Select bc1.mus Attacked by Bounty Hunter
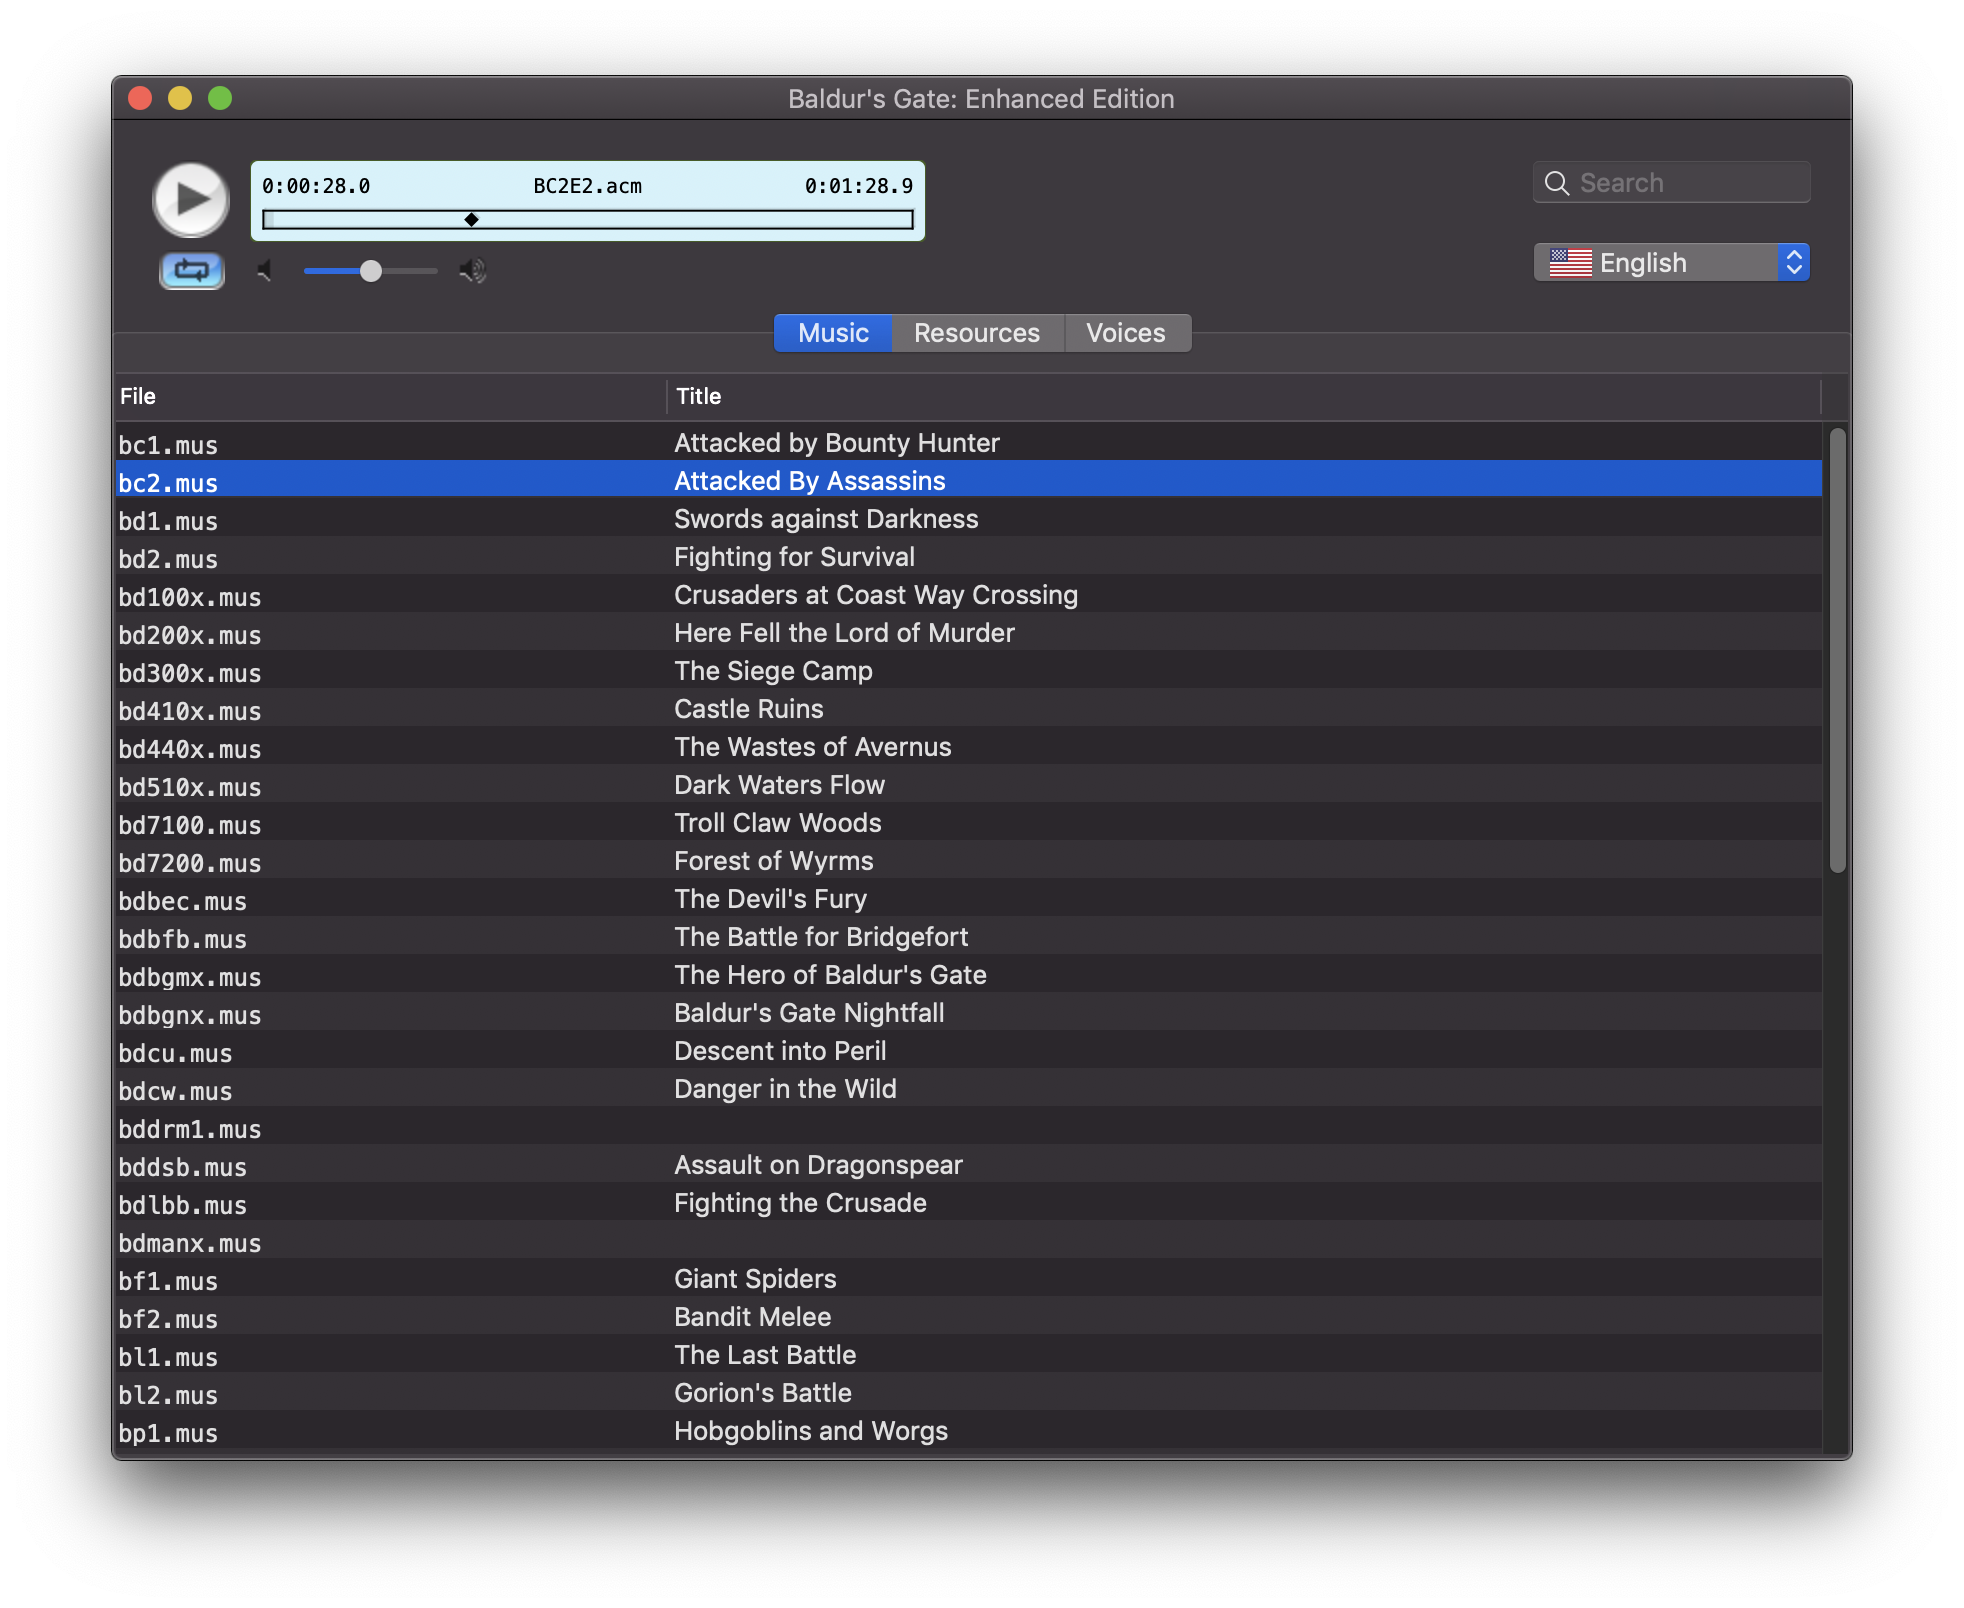Viewport: 1964px width, 1608px height. 968,443
